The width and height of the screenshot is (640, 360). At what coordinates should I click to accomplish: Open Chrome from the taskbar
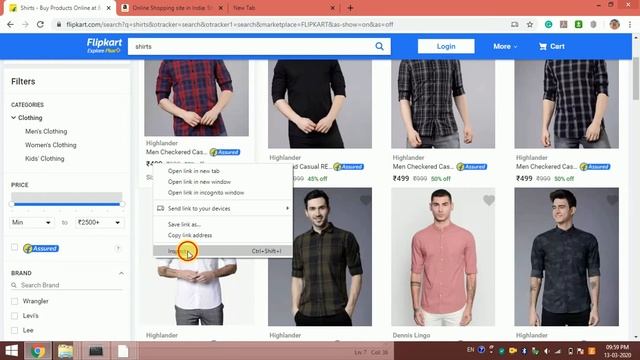pos(38,351)
